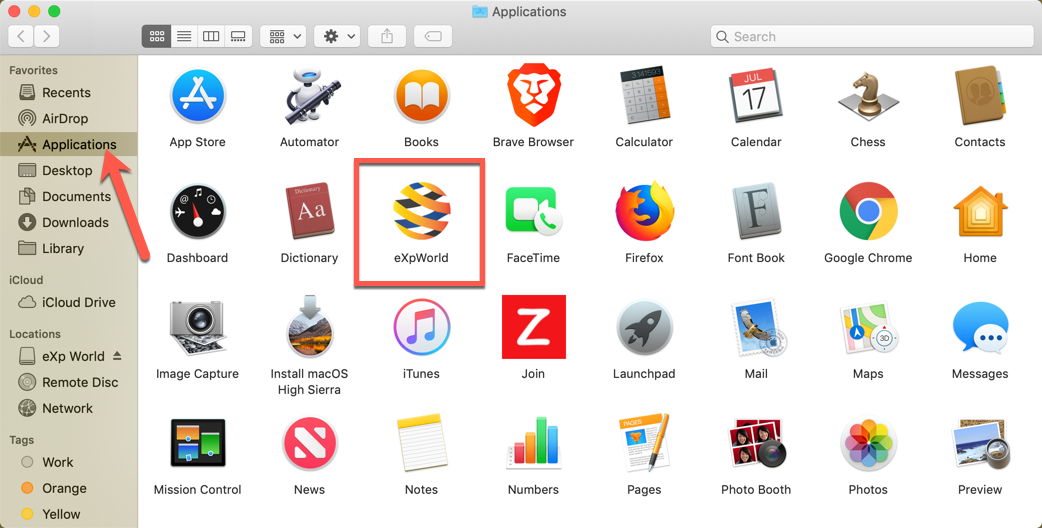Open iCloud Drive in the sidebar

pyautogui.click(x=68, y=302)
